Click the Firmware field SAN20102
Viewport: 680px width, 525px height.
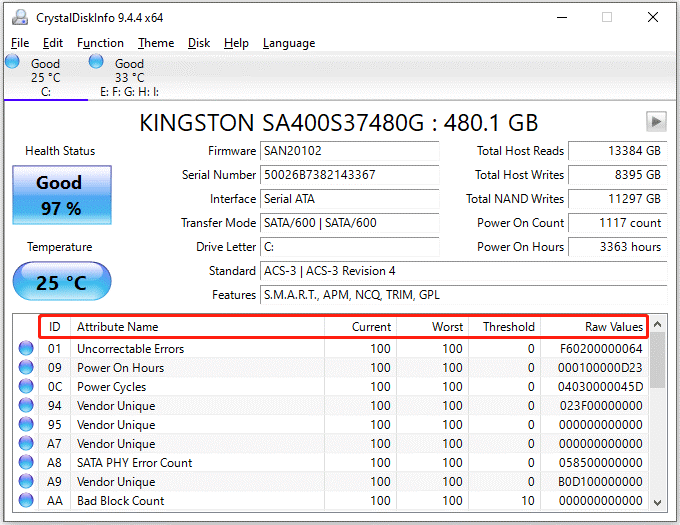pos(350,151)
